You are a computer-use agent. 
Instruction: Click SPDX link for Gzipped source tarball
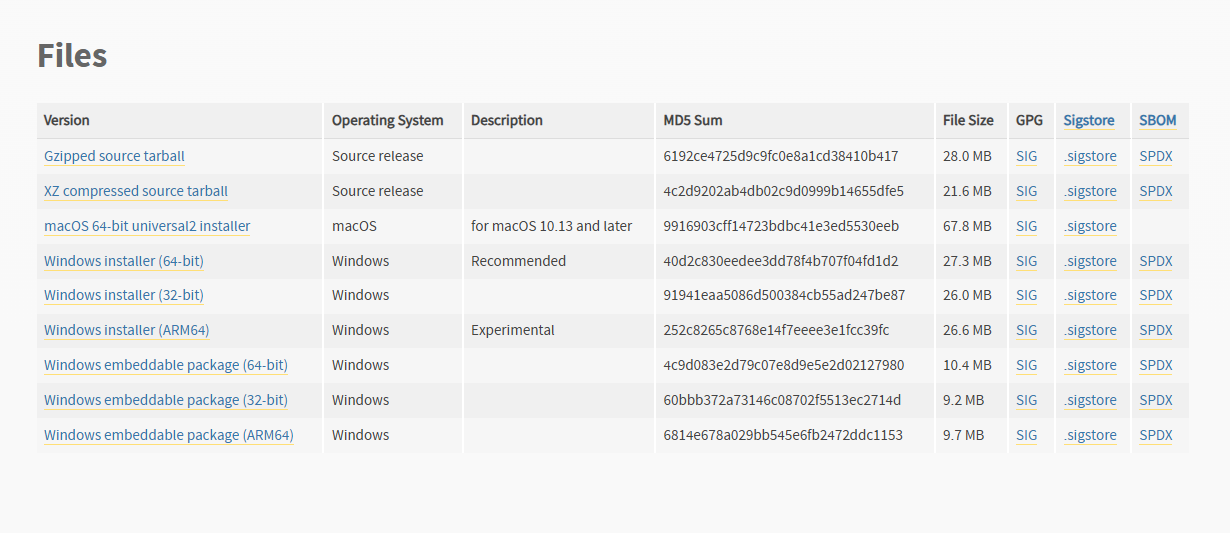point(1156,156)
